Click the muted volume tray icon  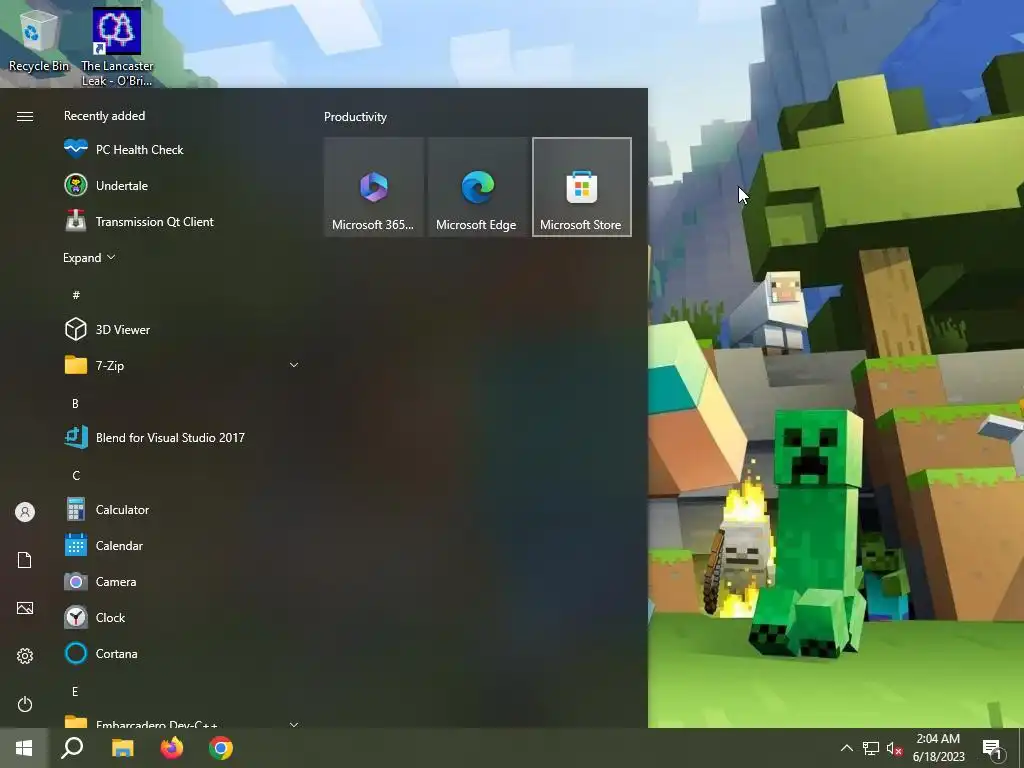894,748
